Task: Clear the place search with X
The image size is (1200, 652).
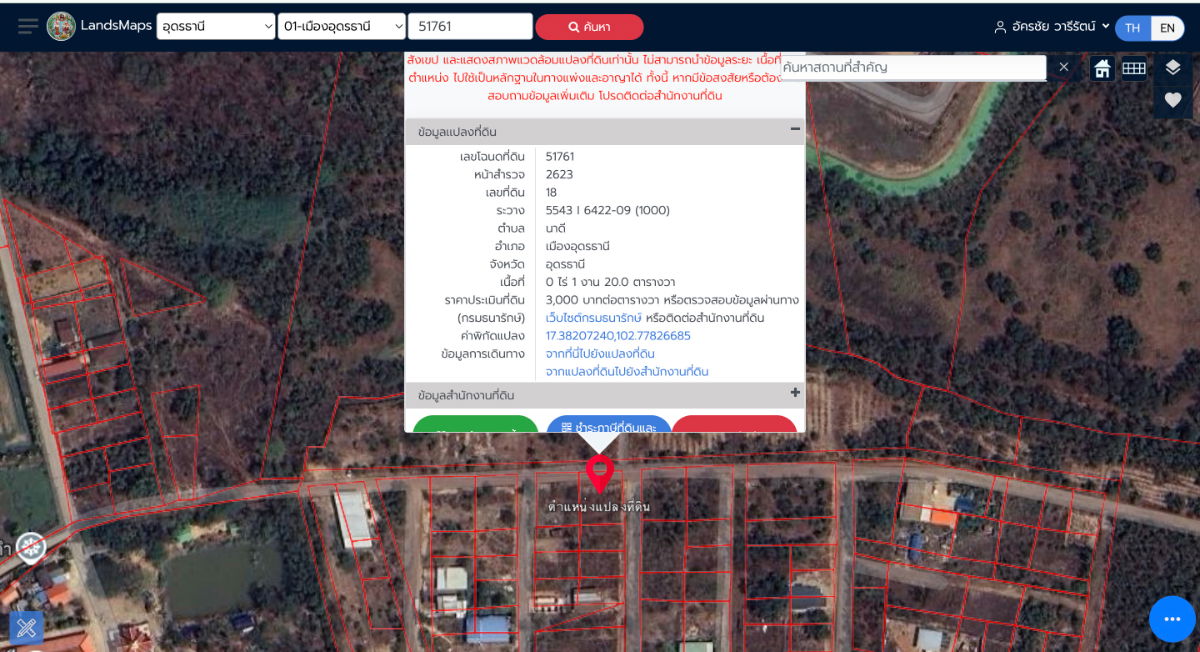Action: point(1063,67)
